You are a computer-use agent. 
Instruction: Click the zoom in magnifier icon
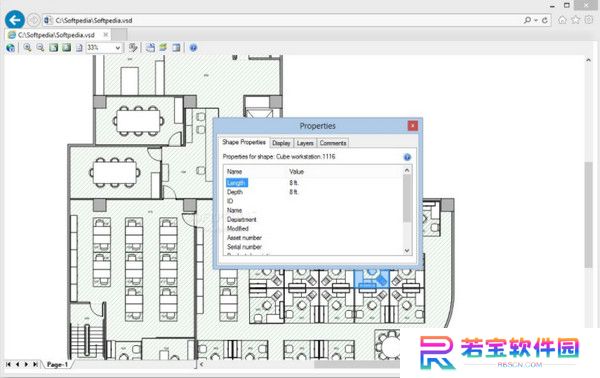coord(27,48)
